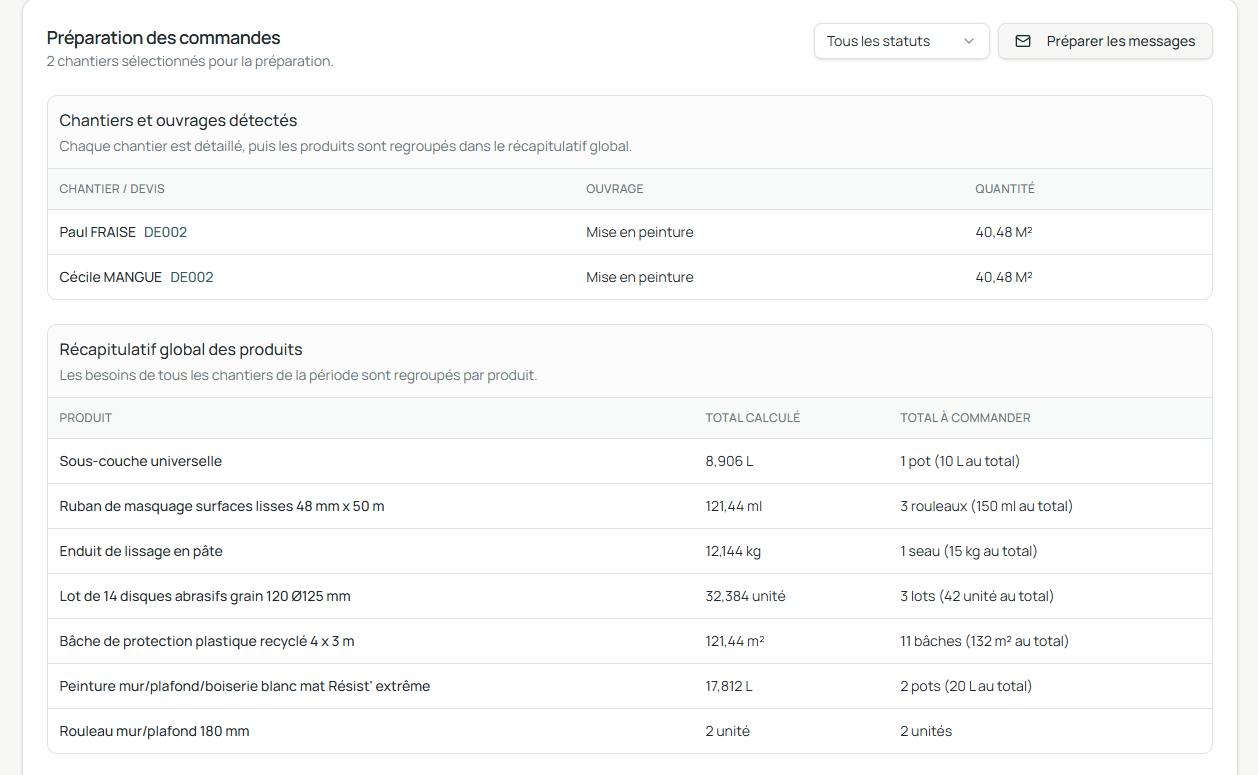Click the TOTAL À COMMANDER column header

[965, 418]
